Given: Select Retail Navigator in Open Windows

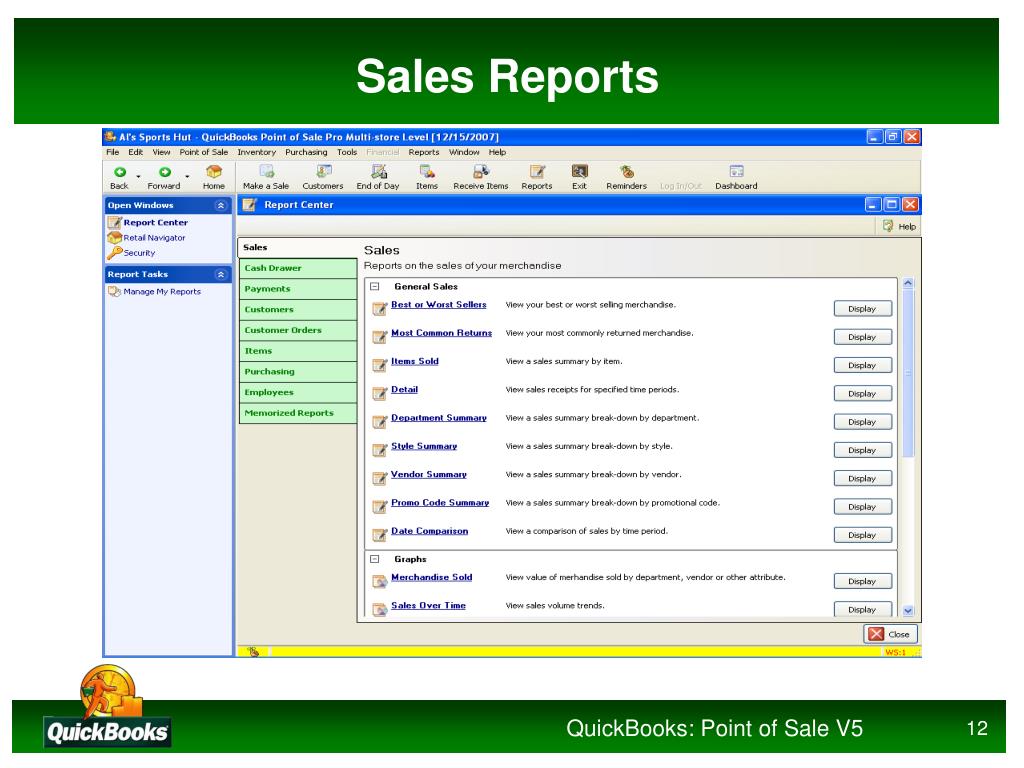Looking at the screenshot, I should coord(154,238).
